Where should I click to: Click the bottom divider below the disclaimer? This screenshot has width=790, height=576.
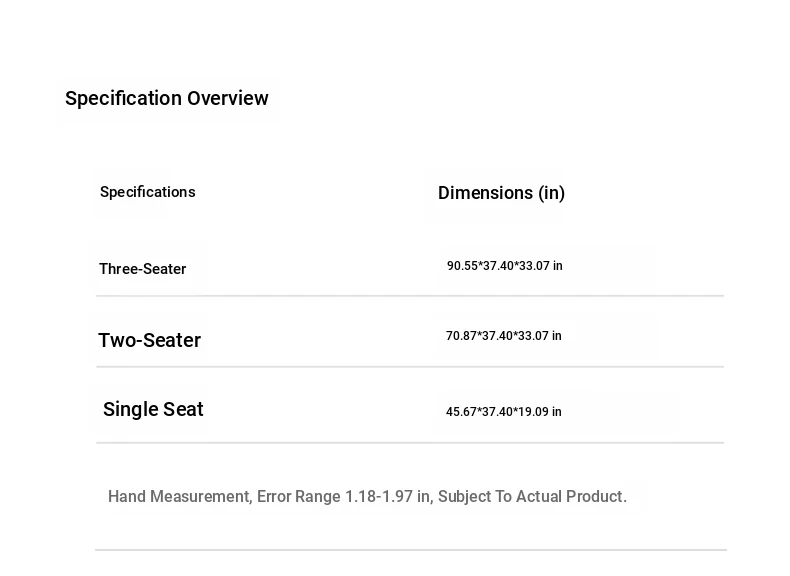click(410, 550)
